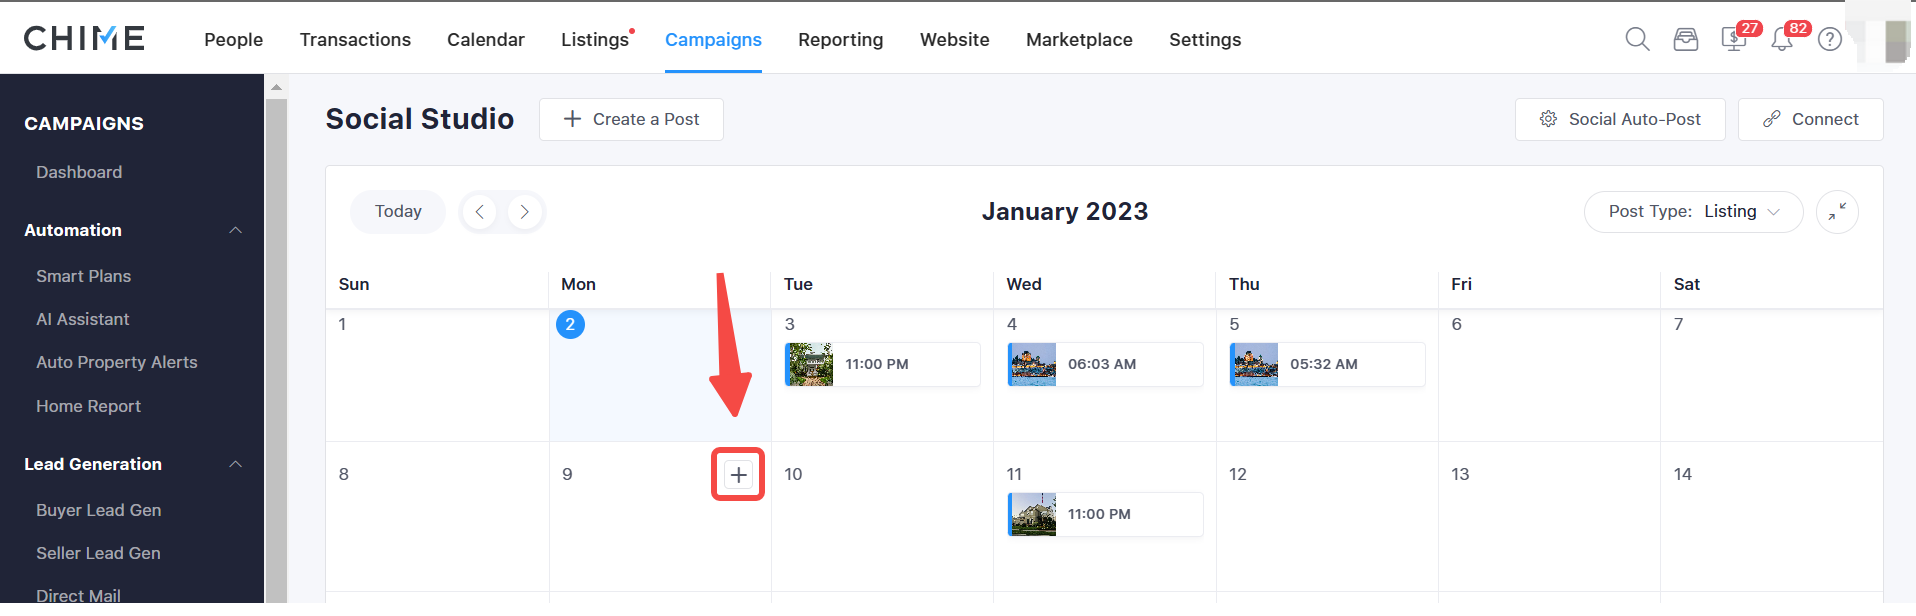Click the 11:00 PM time on January 11

pos(1099,514)
